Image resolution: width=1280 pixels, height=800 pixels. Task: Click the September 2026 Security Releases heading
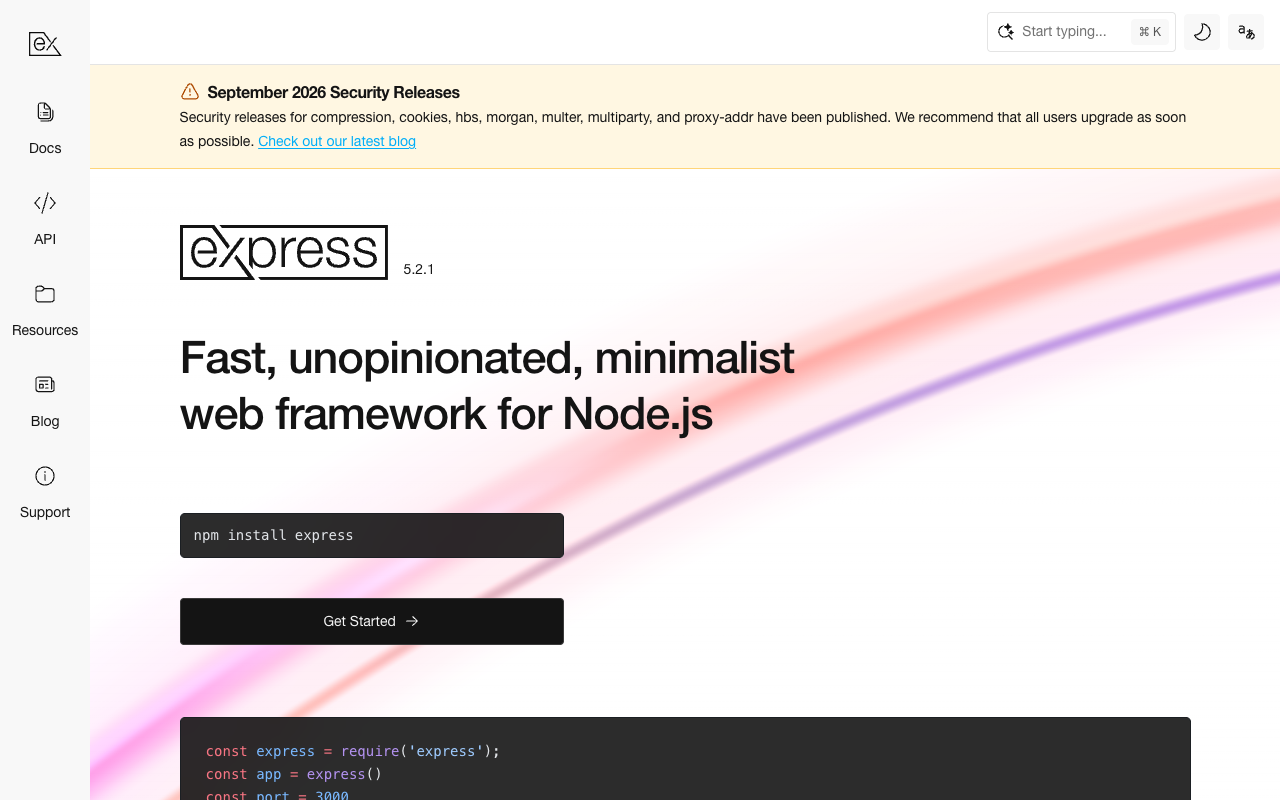(x=333, y=92)
